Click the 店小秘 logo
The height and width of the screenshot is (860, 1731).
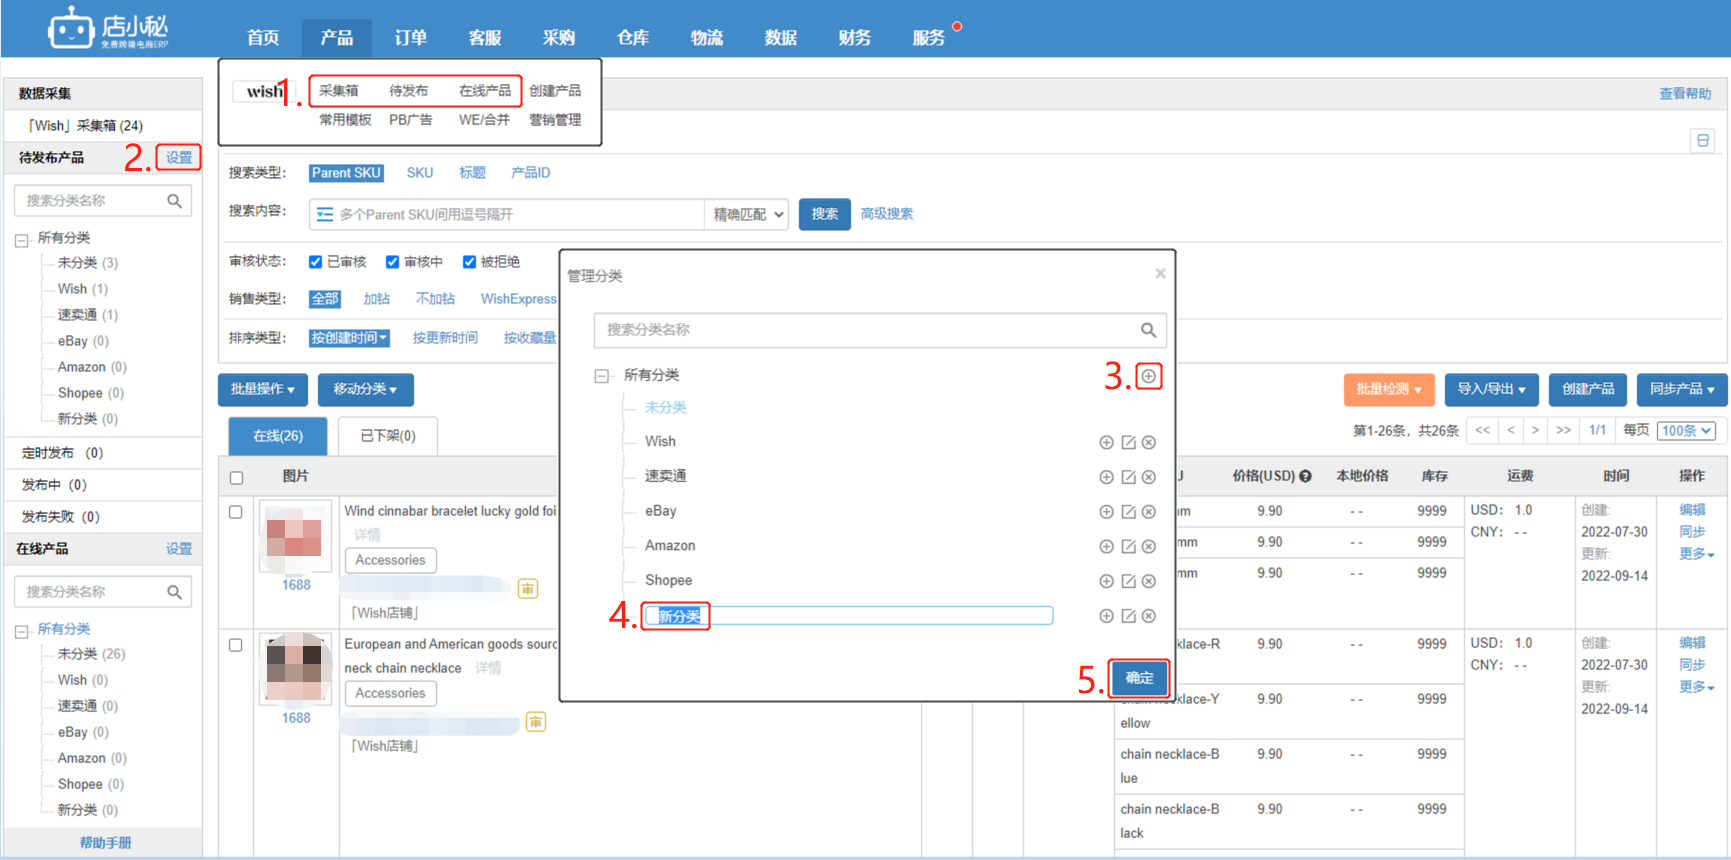click(108, 28)
